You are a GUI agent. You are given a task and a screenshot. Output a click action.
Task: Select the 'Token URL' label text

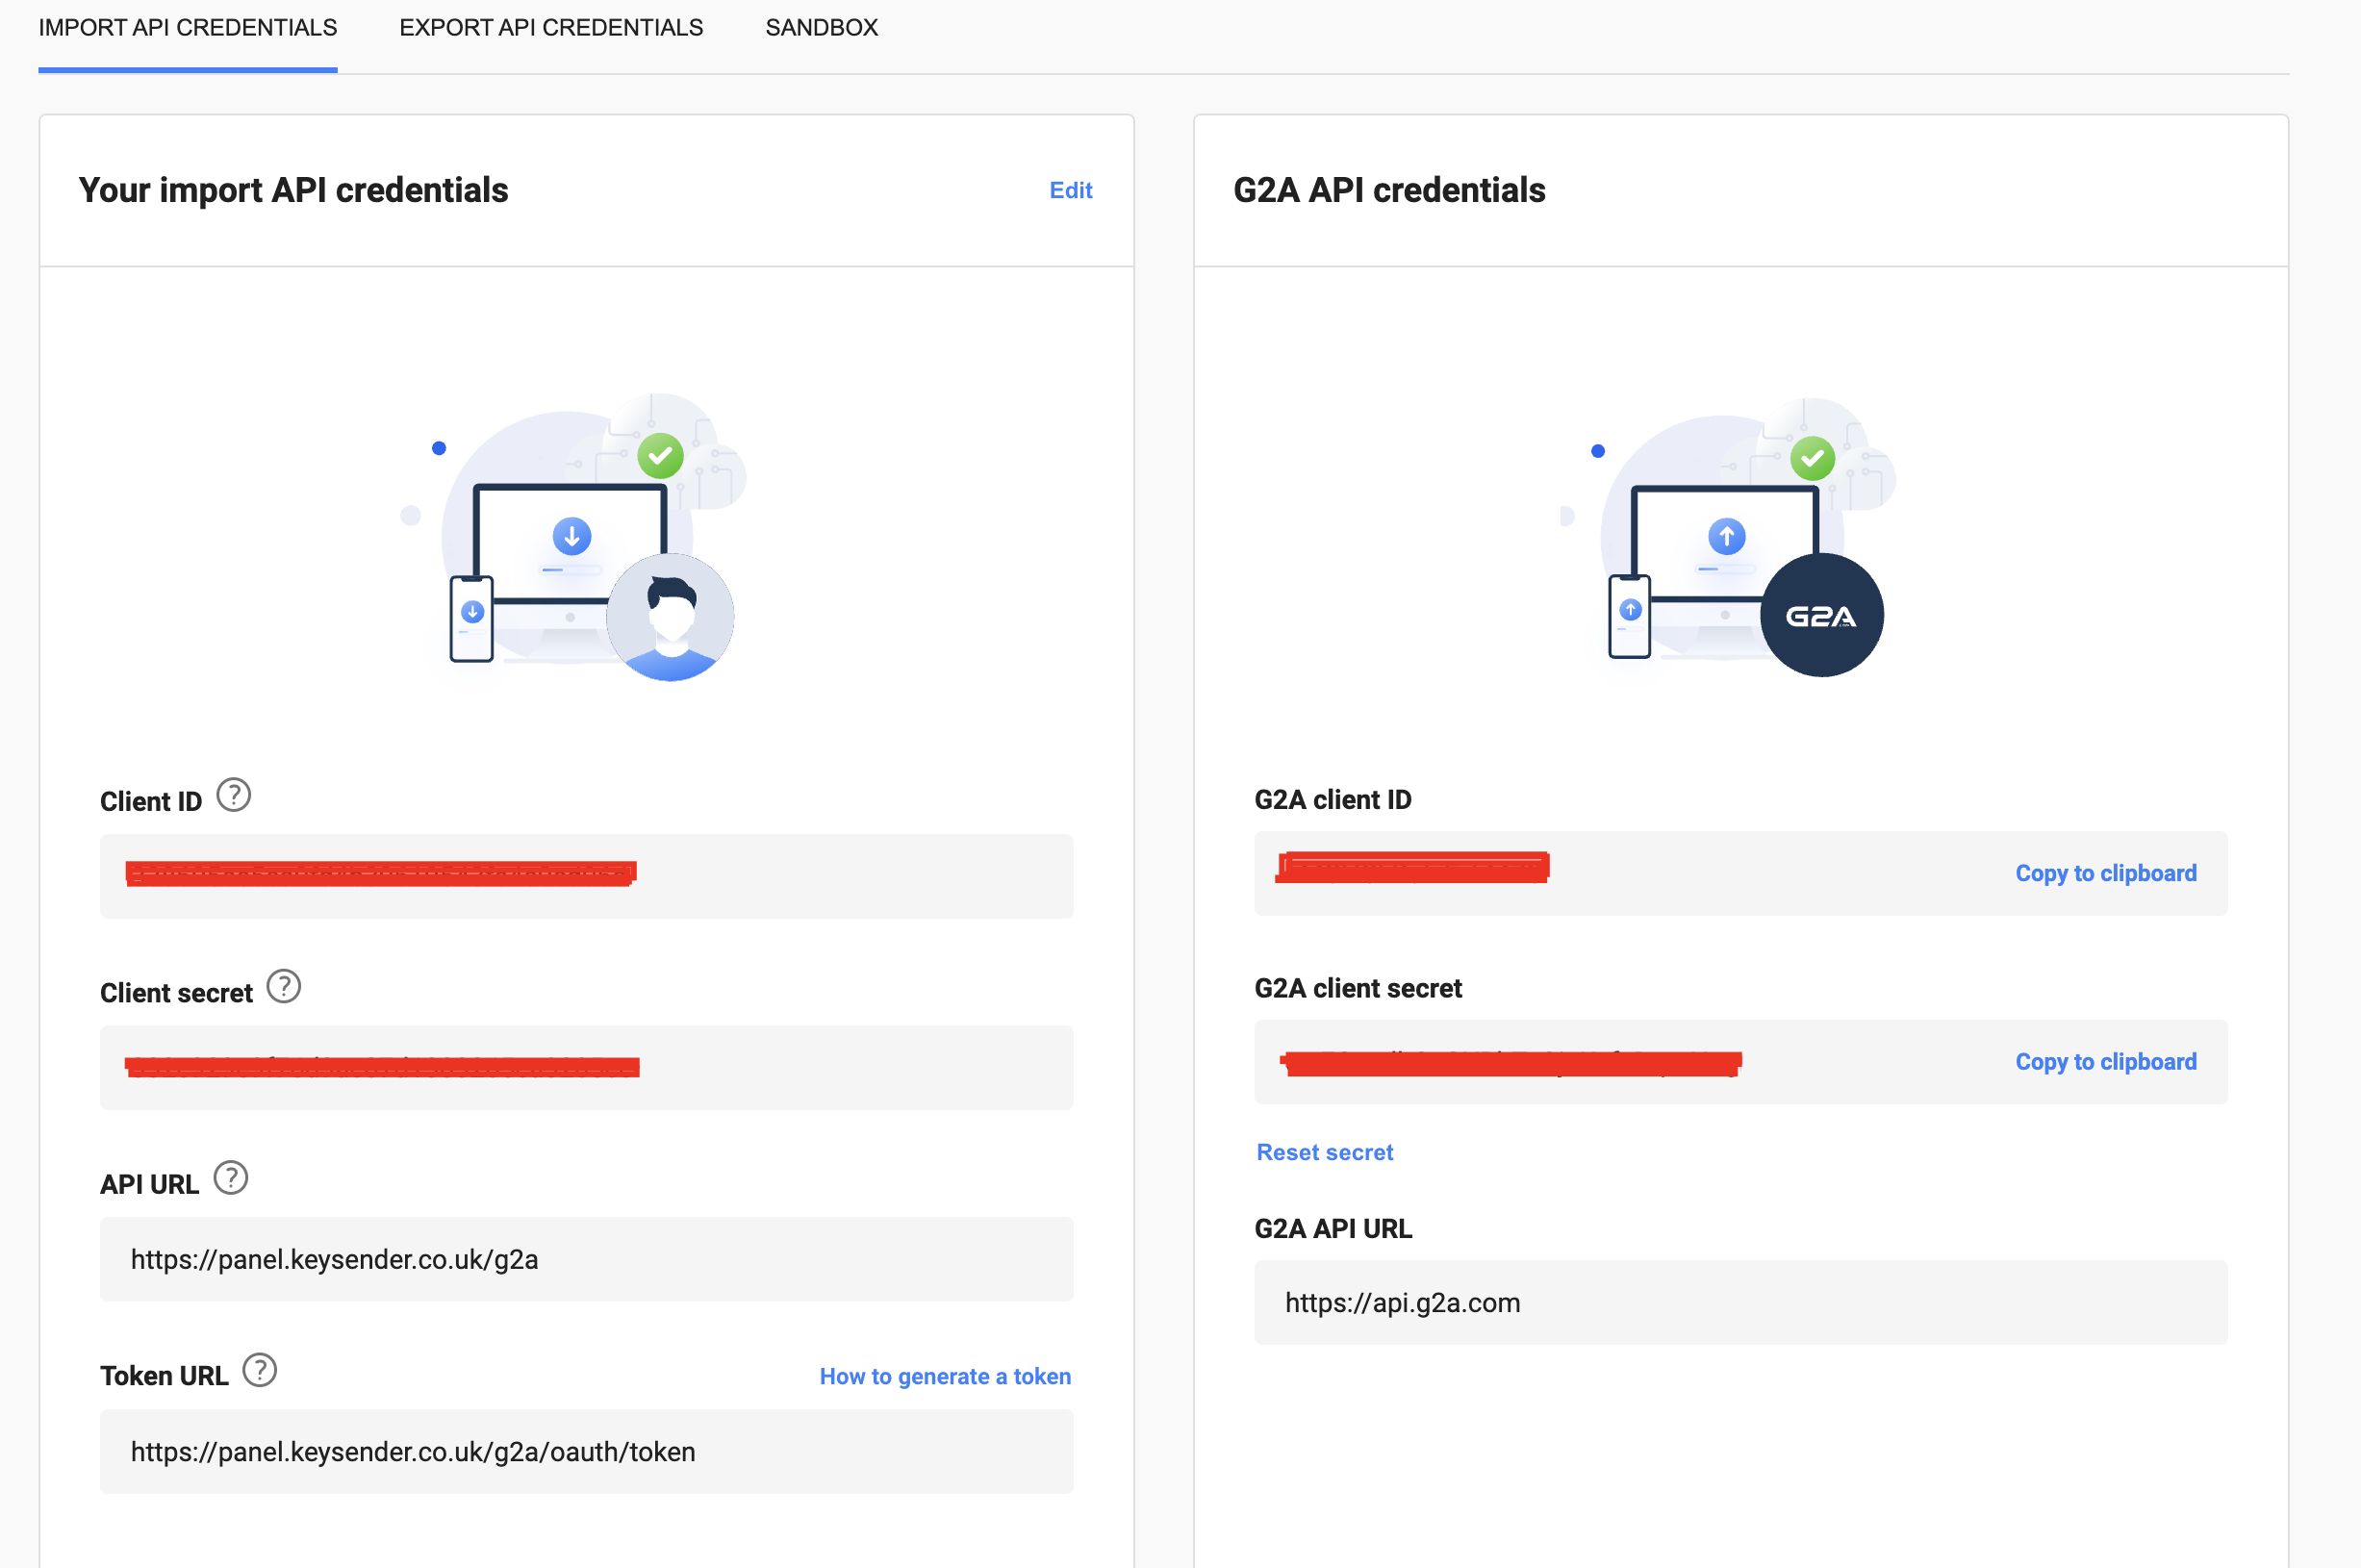(164, 1377)
